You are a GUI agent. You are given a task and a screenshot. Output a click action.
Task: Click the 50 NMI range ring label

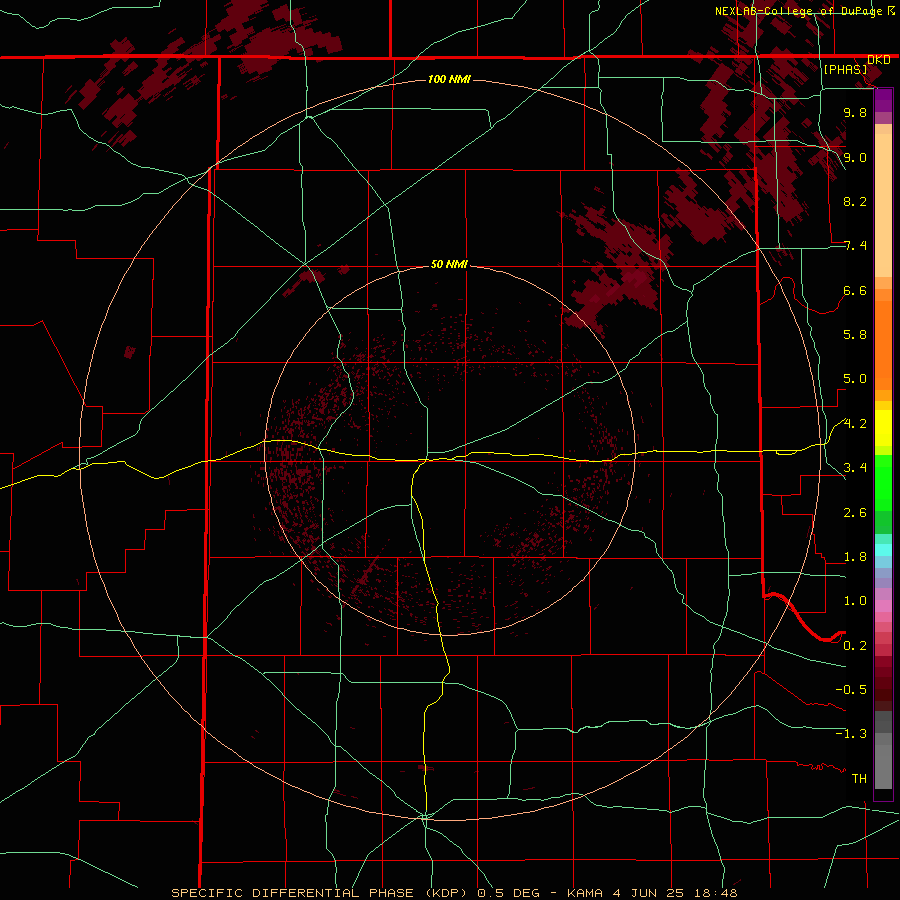pos(449,264)
